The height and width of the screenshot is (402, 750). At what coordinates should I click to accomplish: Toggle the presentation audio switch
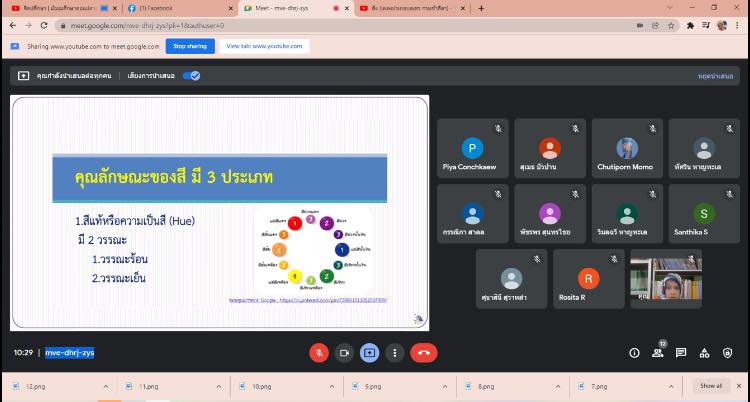pos(192,75)
